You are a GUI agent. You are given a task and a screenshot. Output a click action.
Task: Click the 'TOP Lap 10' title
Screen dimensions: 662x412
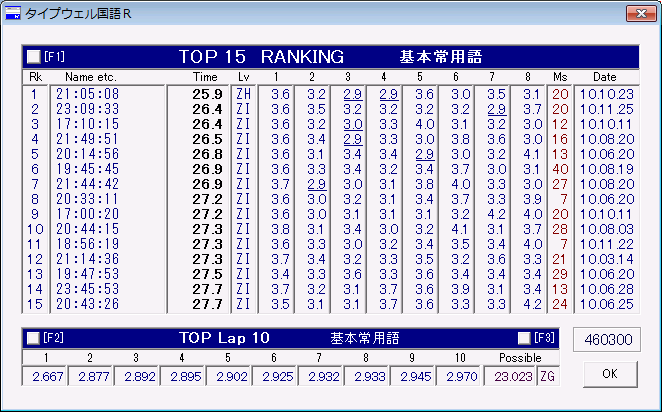coord(224,338)
